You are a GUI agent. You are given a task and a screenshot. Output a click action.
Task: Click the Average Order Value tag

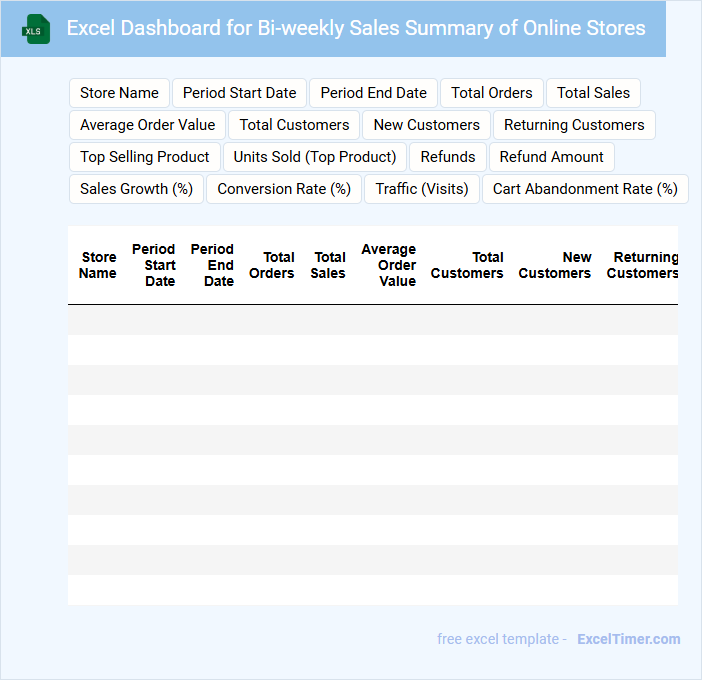pos(147,125)
